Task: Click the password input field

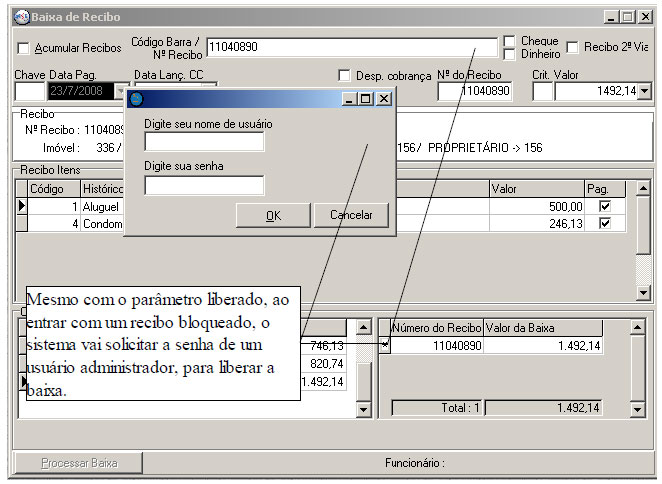Action: point(204,185)
